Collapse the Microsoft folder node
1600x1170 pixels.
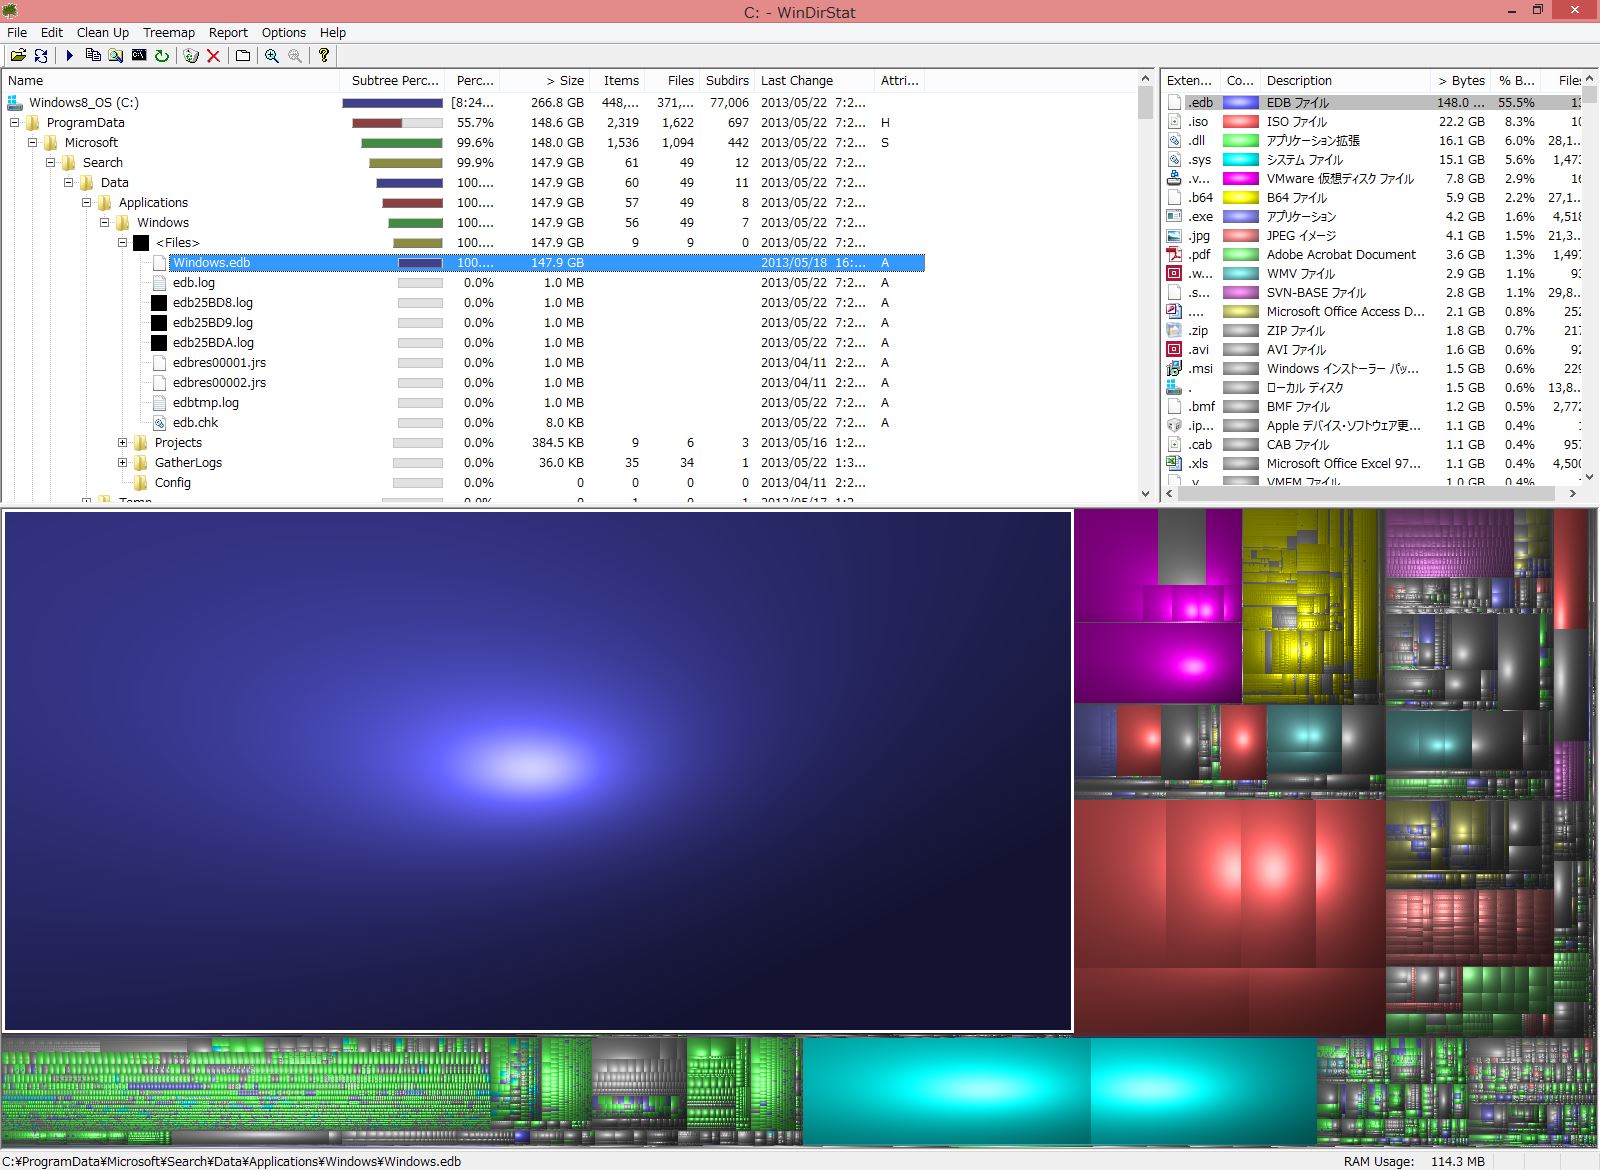33,142
